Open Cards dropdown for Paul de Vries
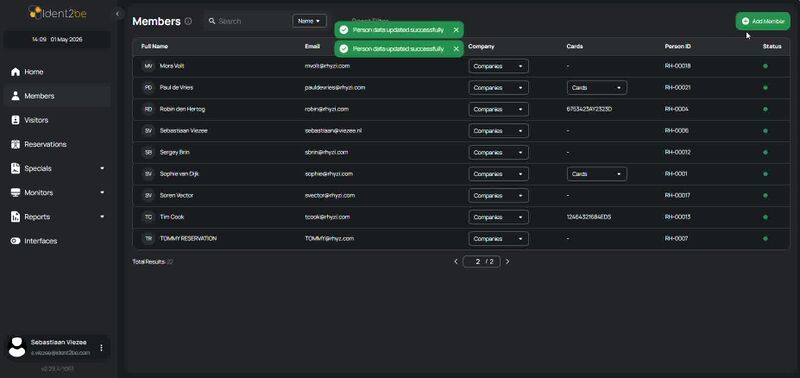The image size is (800, 378). pyautogui.click(x=597, y=88)
